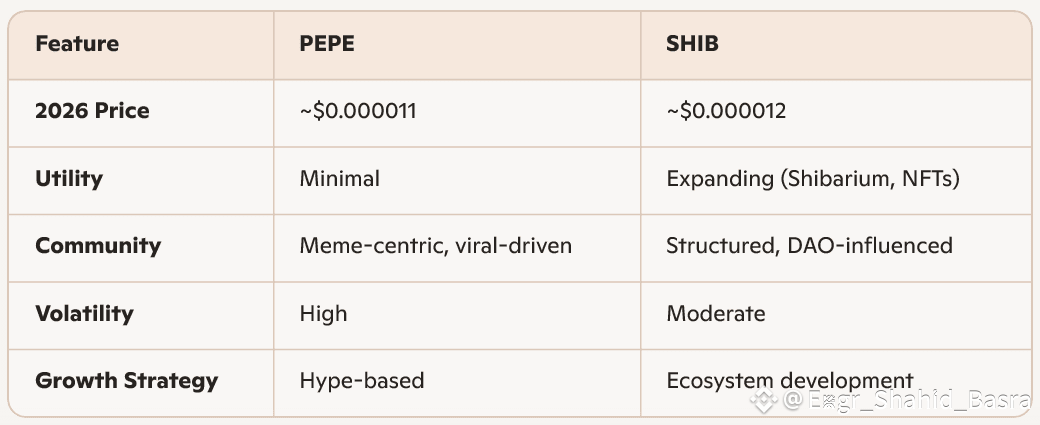
Task: Select the High volatility cell
Action: [x=324, y=314]
